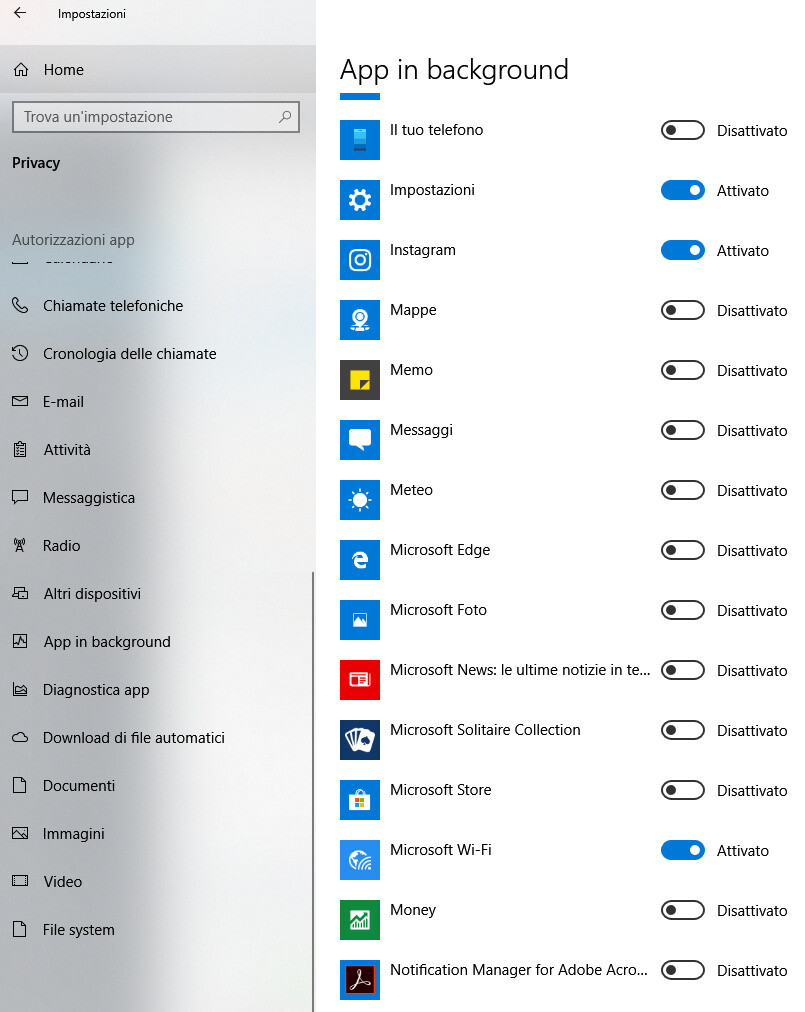Click the Microsoft Foto app icon

[360, 620]
